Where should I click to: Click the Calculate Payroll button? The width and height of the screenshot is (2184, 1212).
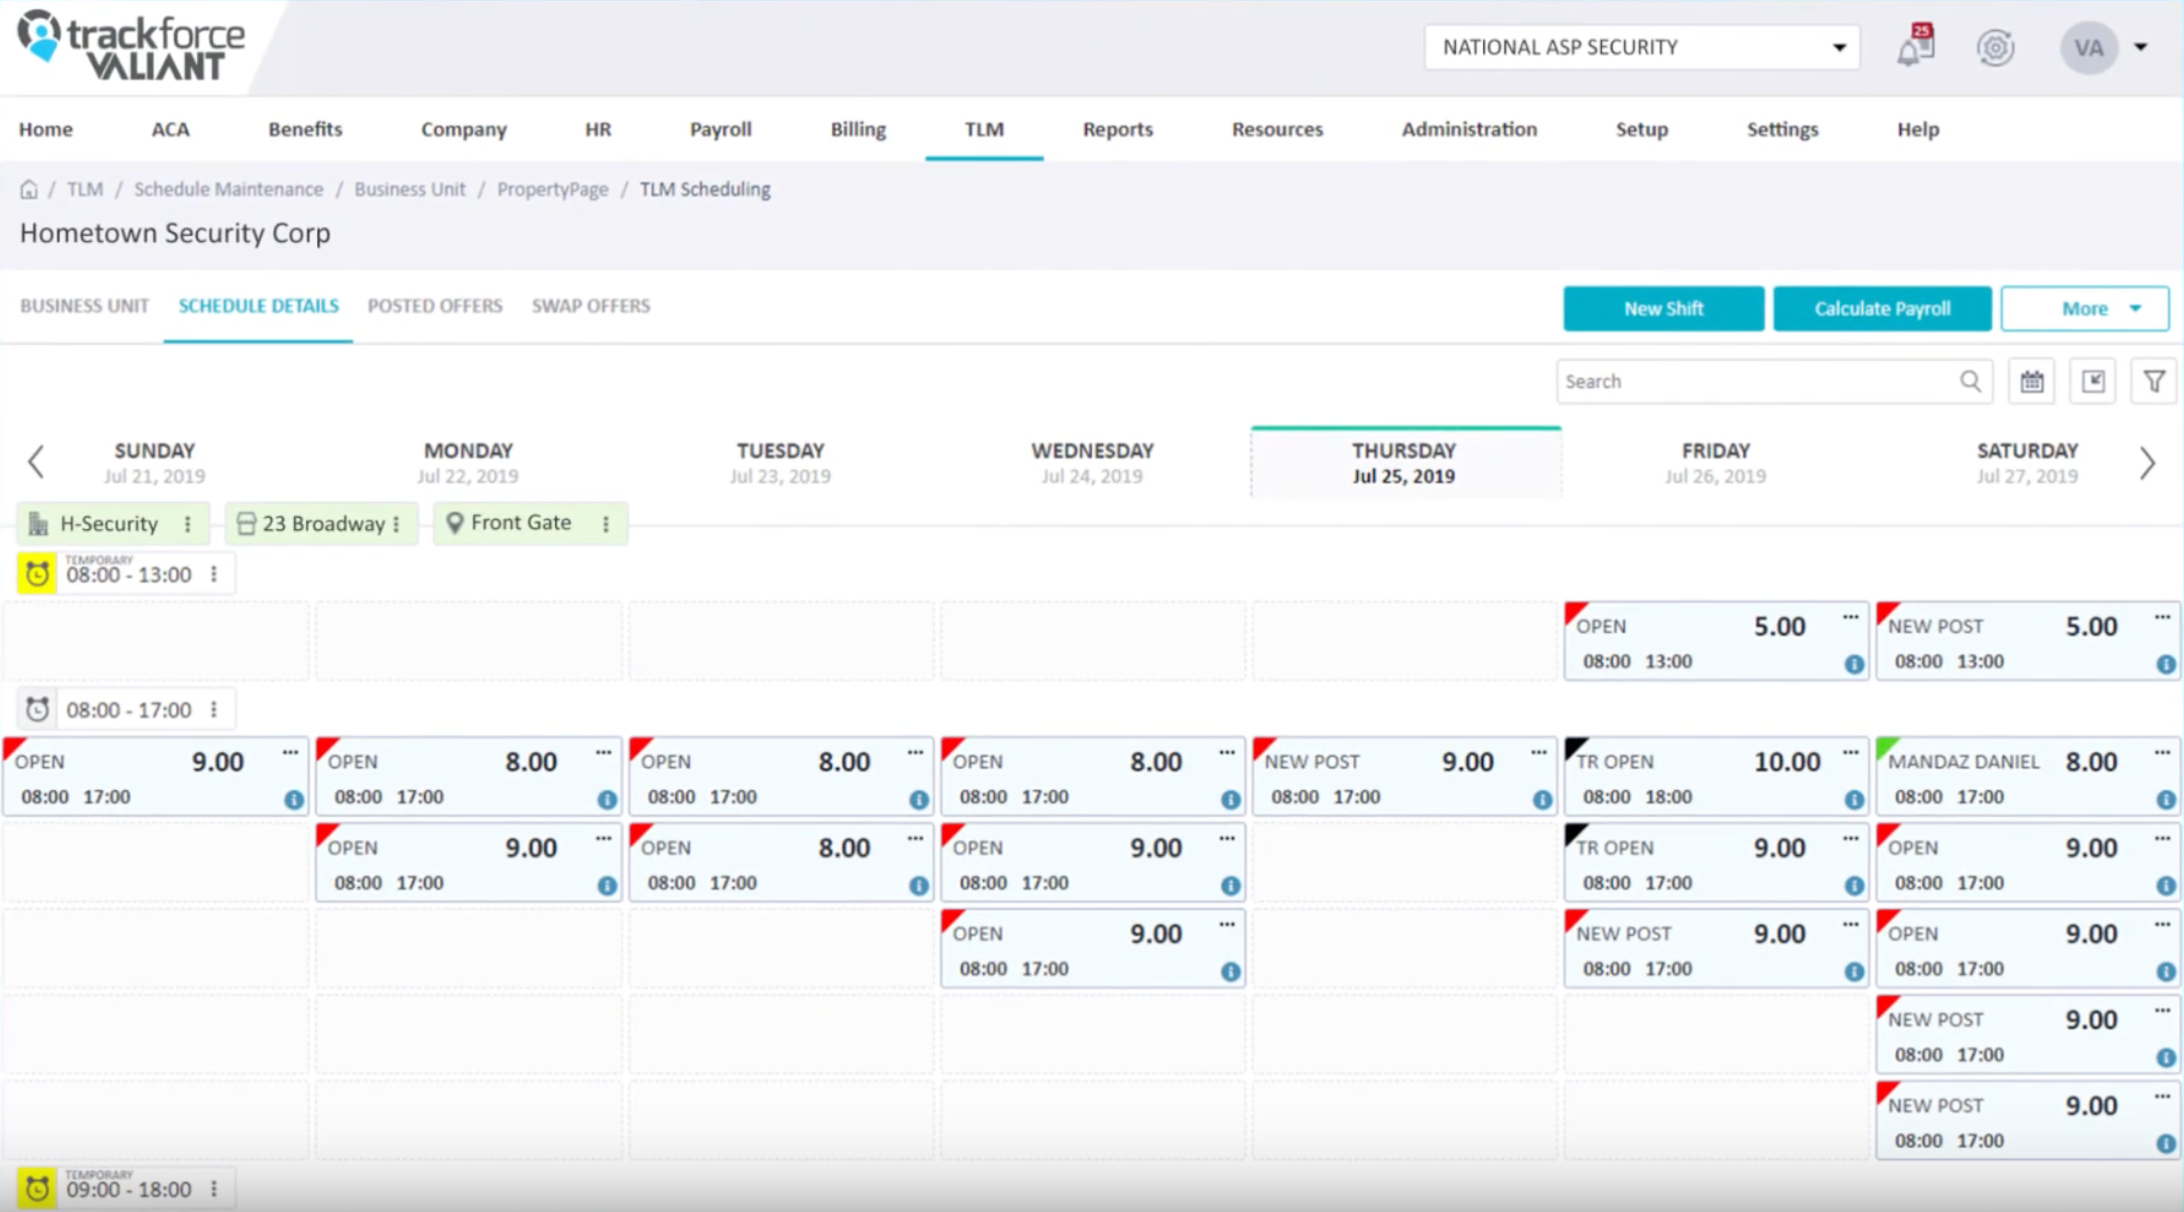point(1882,308)
